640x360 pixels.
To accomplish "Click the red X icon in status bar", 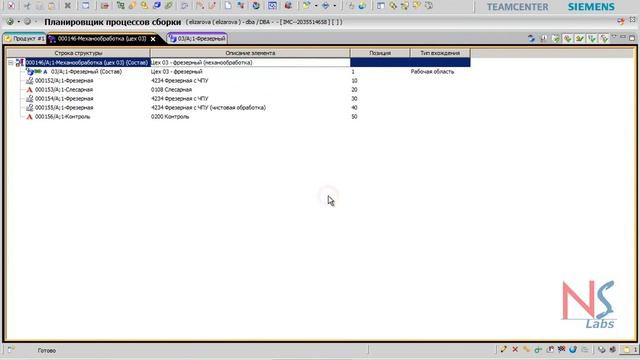I will (515, 349).
